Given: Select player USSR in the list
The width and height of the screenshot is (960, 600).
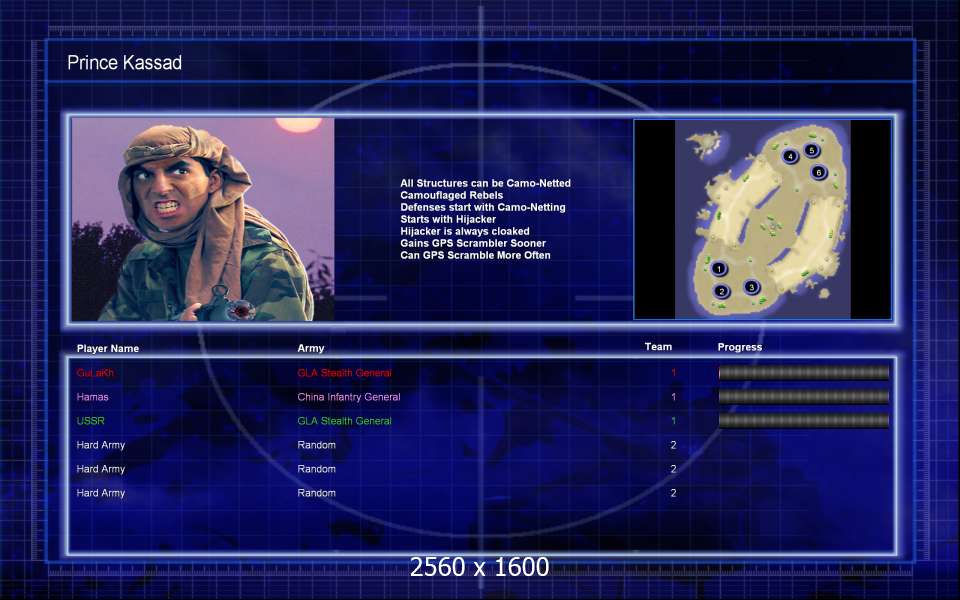Looking at the screenshot, I should (x=91, y=421).
